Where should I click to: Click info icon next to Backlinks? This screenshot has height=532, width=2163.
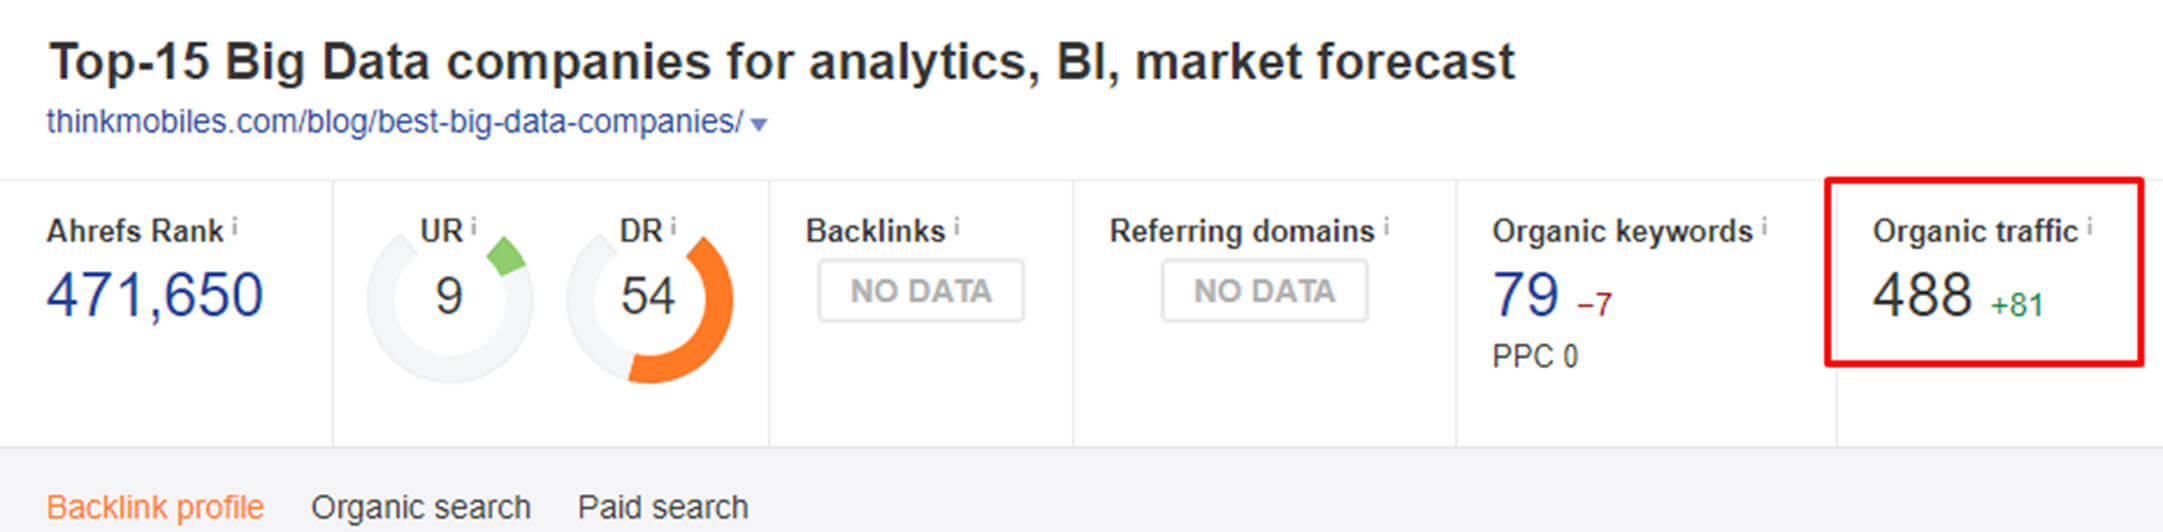click(957, 227)
